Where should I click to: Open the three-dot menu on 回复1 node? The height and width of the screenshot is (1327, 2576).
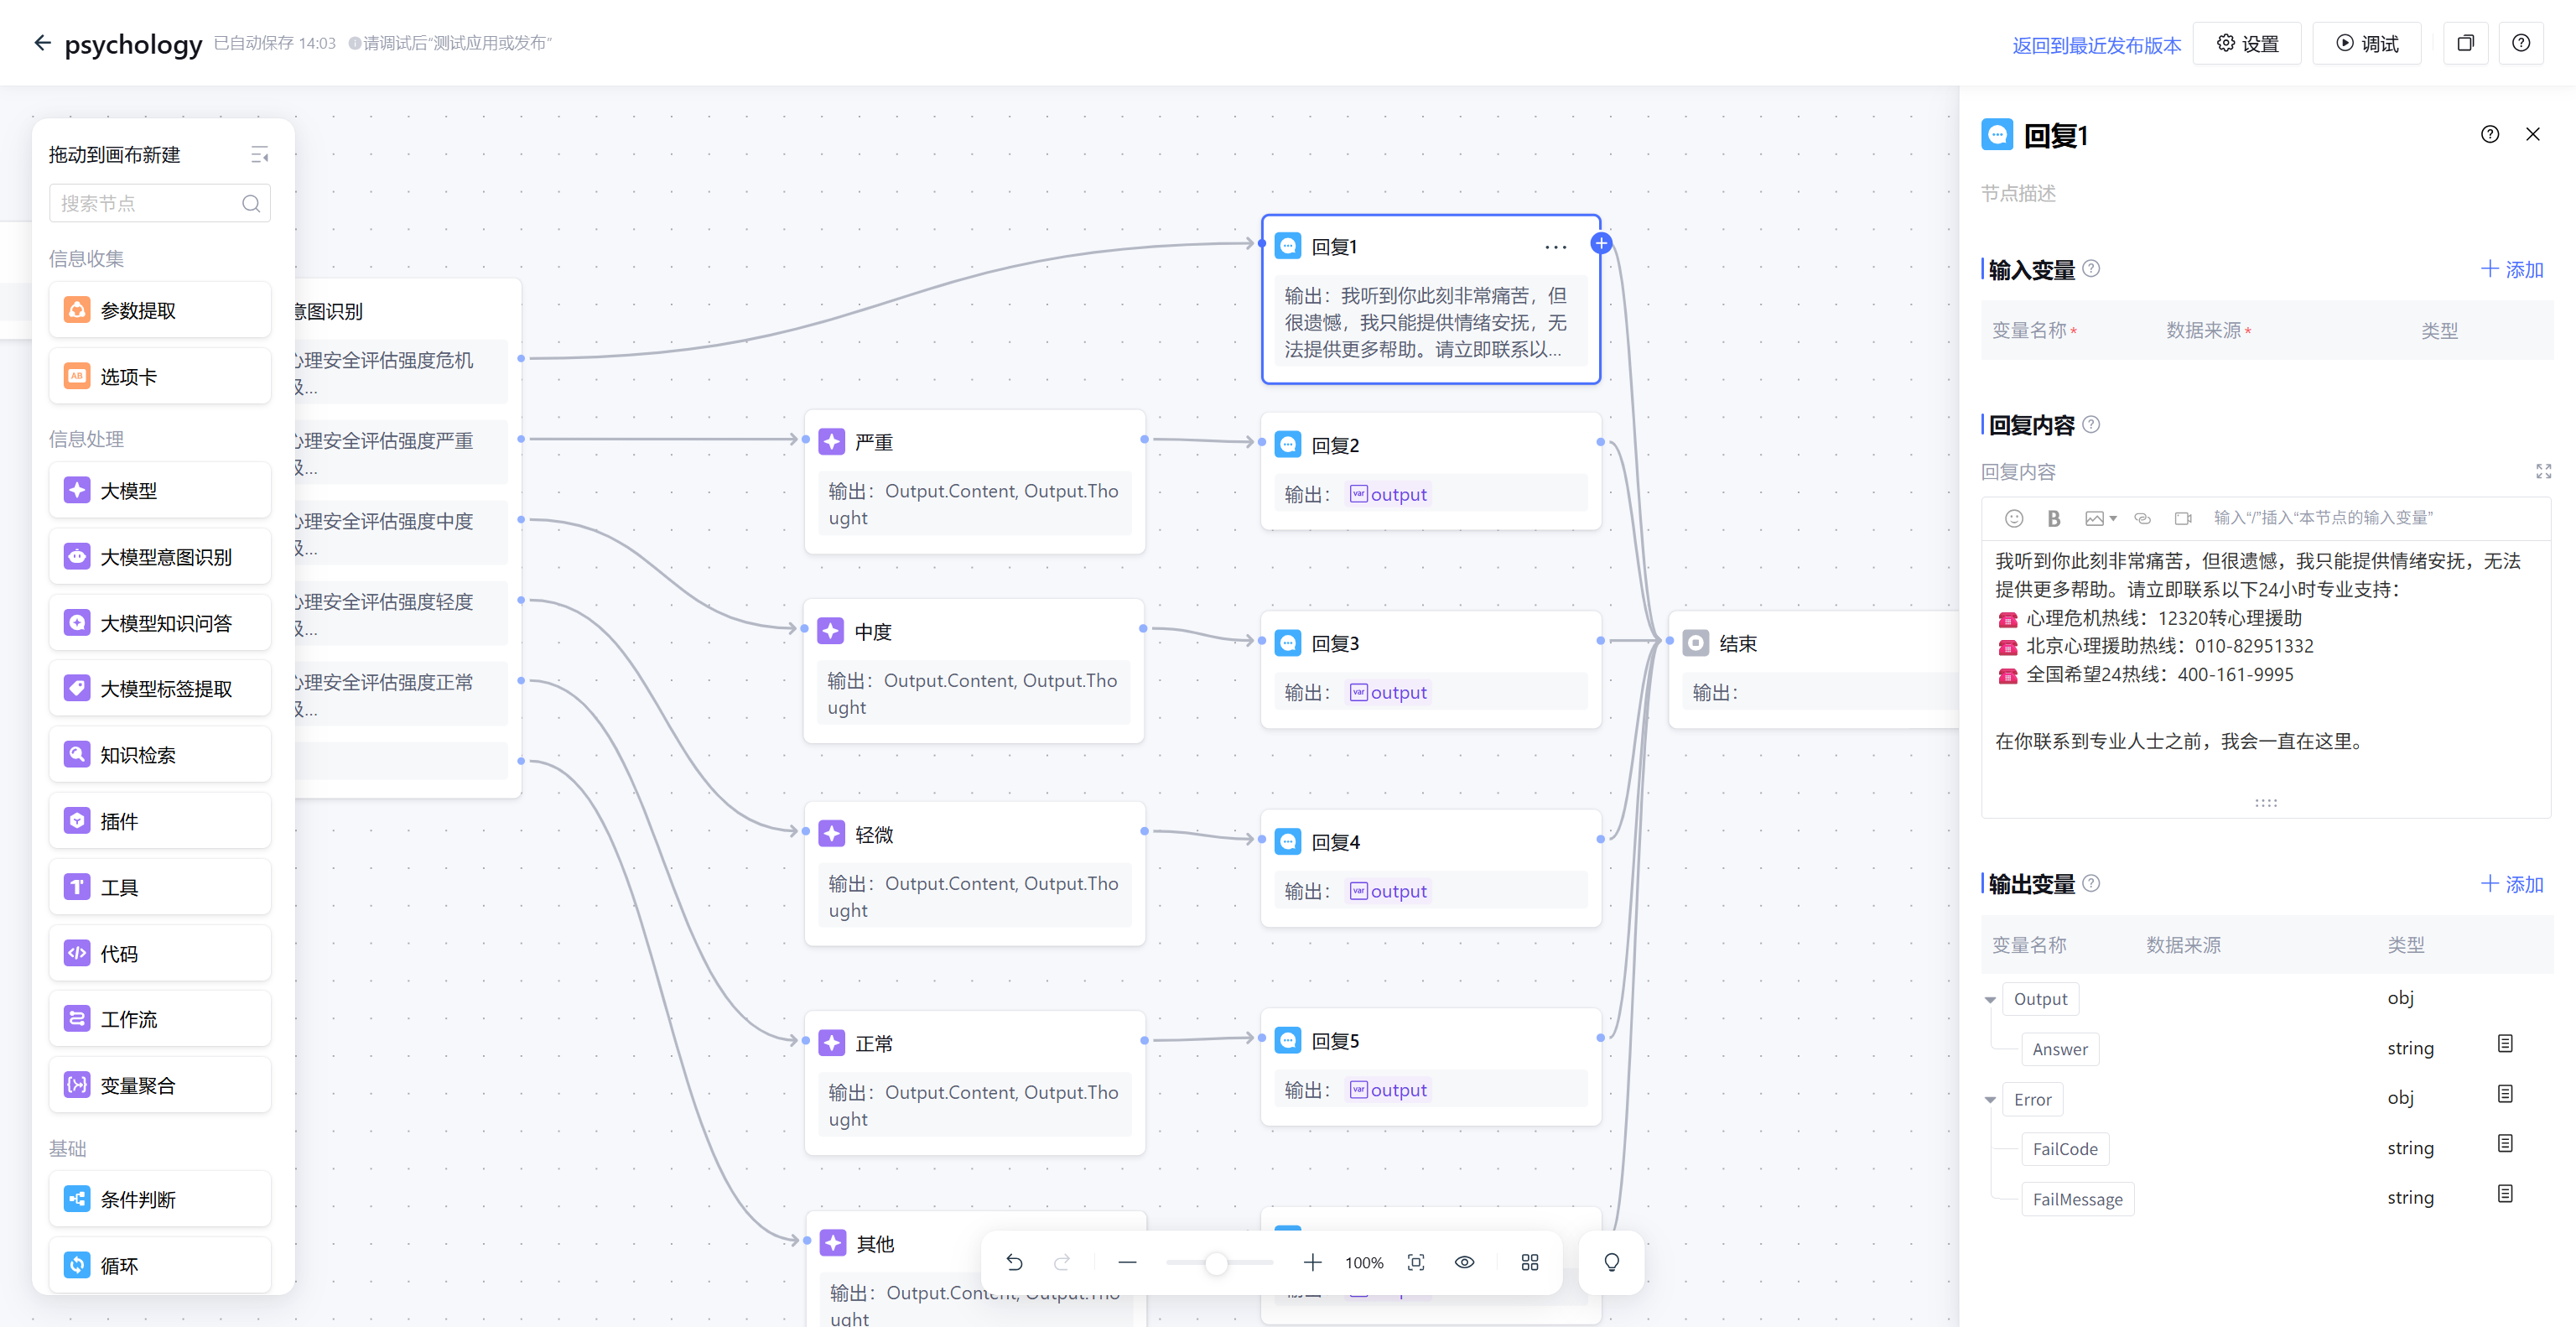(1555, 247)
